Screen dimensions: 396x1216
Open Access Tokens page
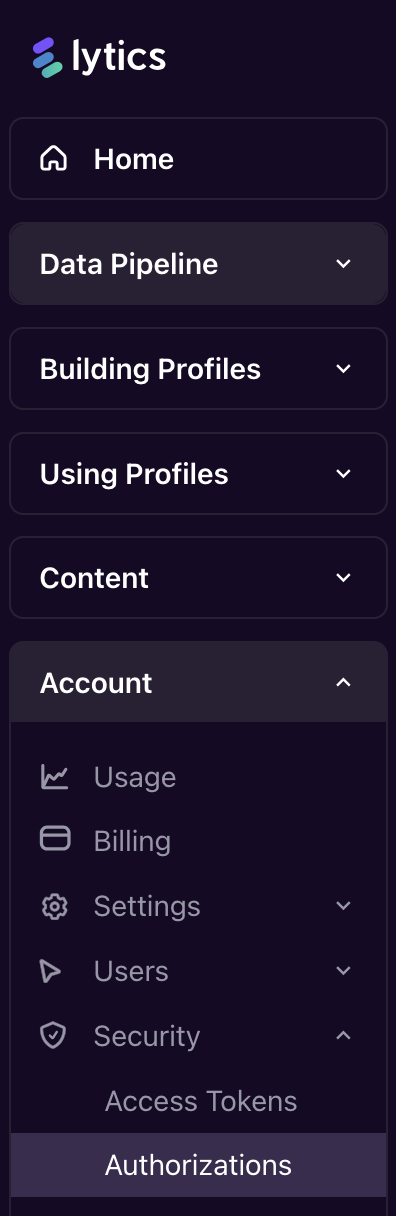pos(201,1101)
